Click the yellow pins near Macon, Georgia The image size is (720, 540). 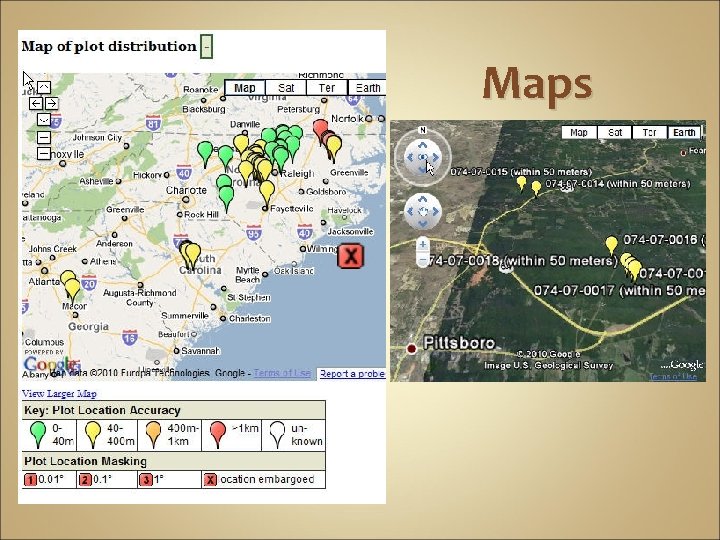click(71, 288)
